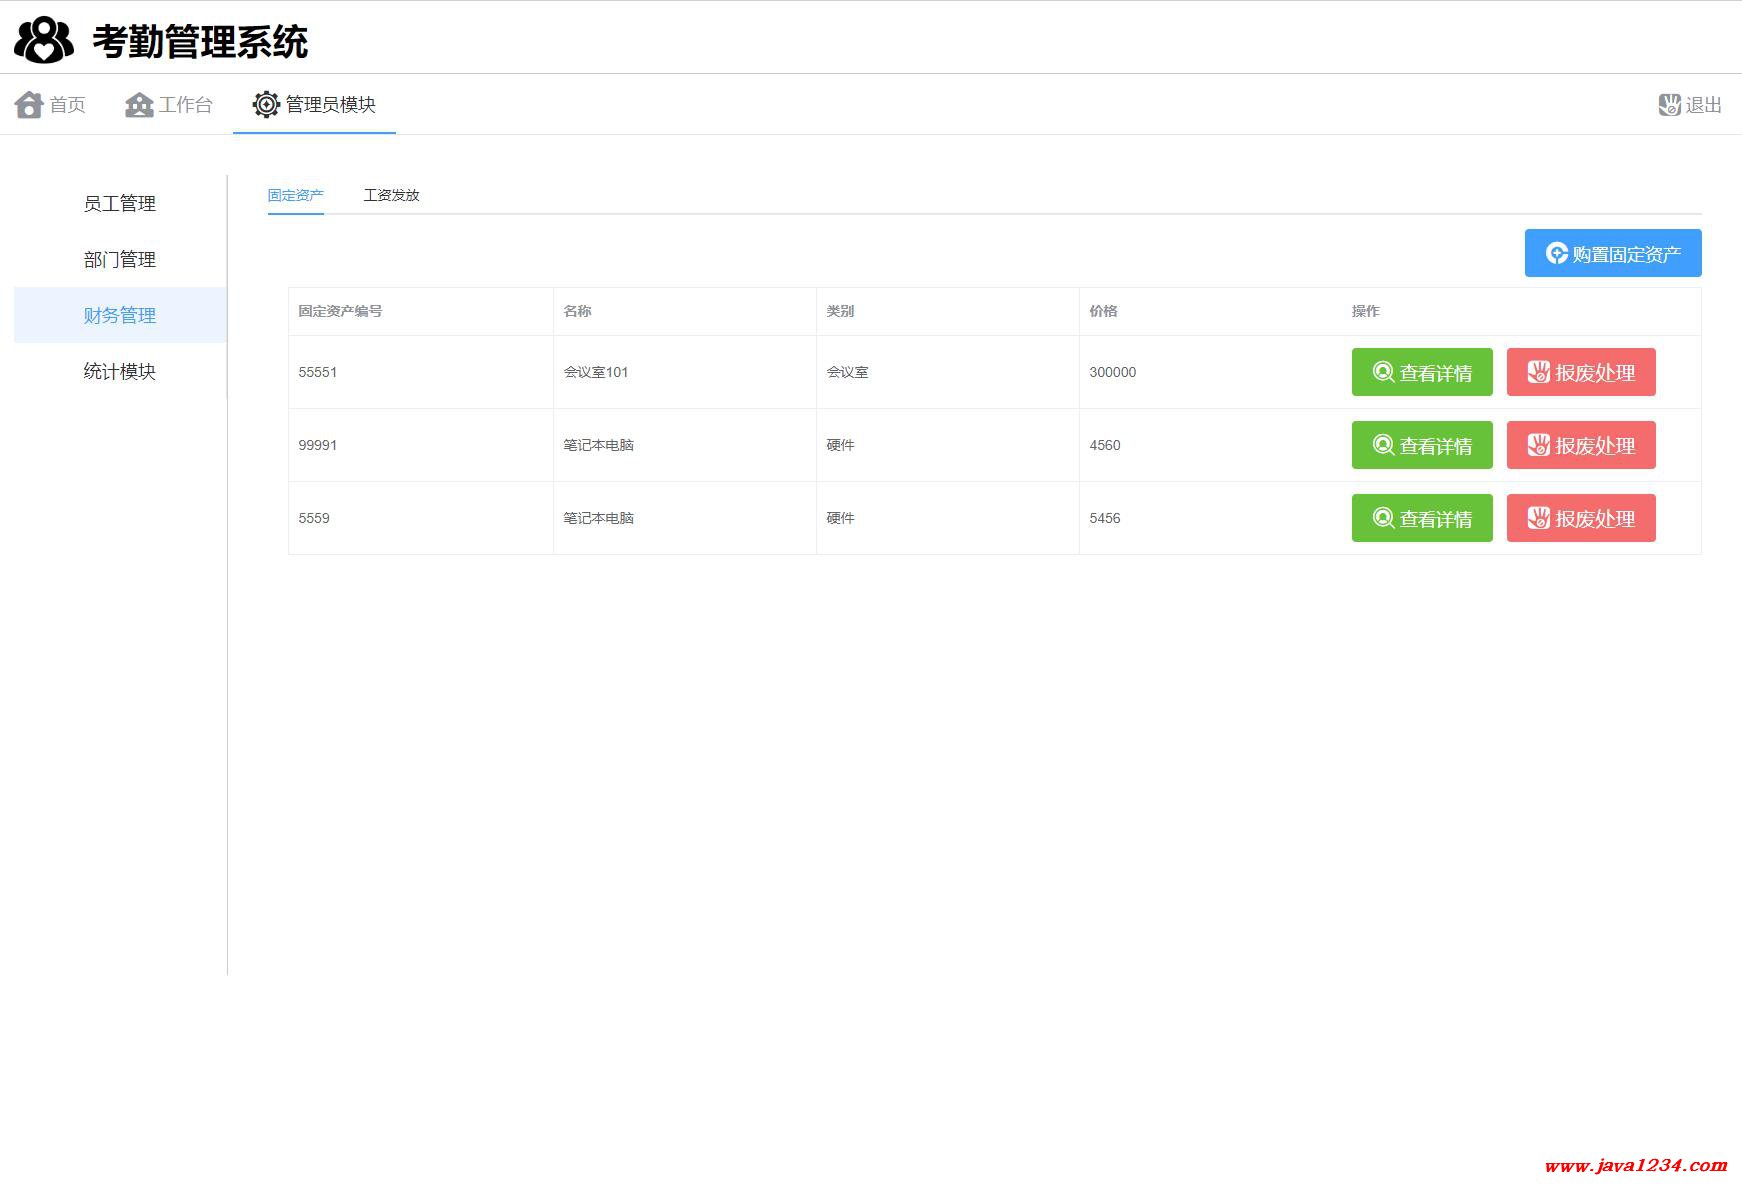Click the workbench building icon
This screenshot has width=1742, height=1189.
[x=139, y=104]
